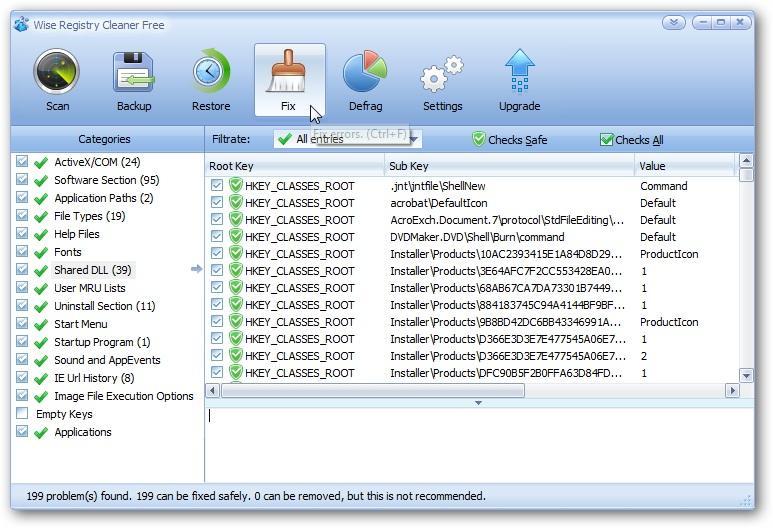Select the Image File Execution Options category
Screen dimensions: 773x528
(x=124, y=396)
